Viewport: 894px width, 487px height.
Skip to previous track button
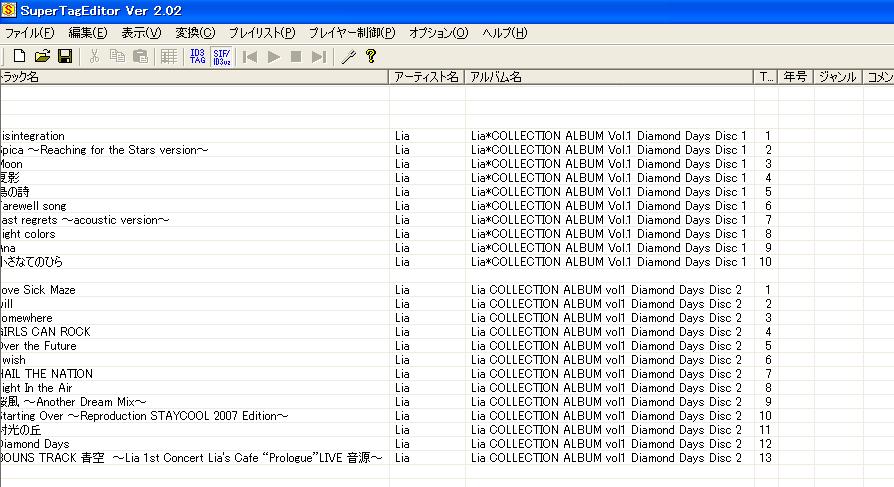tap(250, 56)
